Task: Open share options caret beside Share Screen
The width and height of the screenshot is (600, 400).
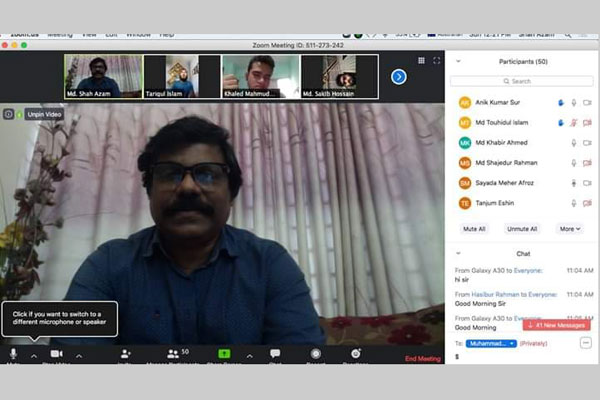Action: click(x=249, y=356)
